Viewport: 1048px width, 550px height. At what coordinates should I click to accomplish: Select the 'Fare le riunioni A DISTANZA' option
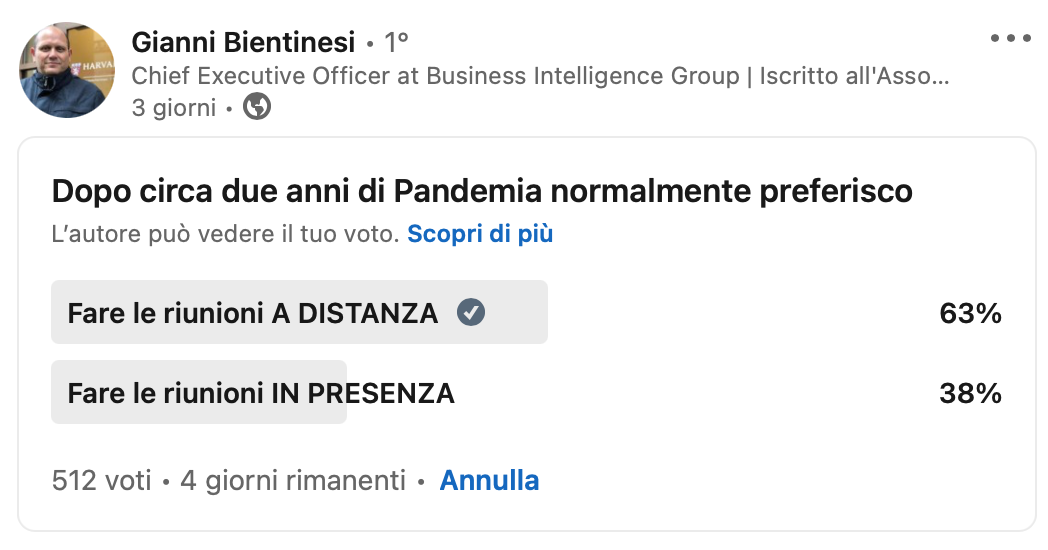252,313
